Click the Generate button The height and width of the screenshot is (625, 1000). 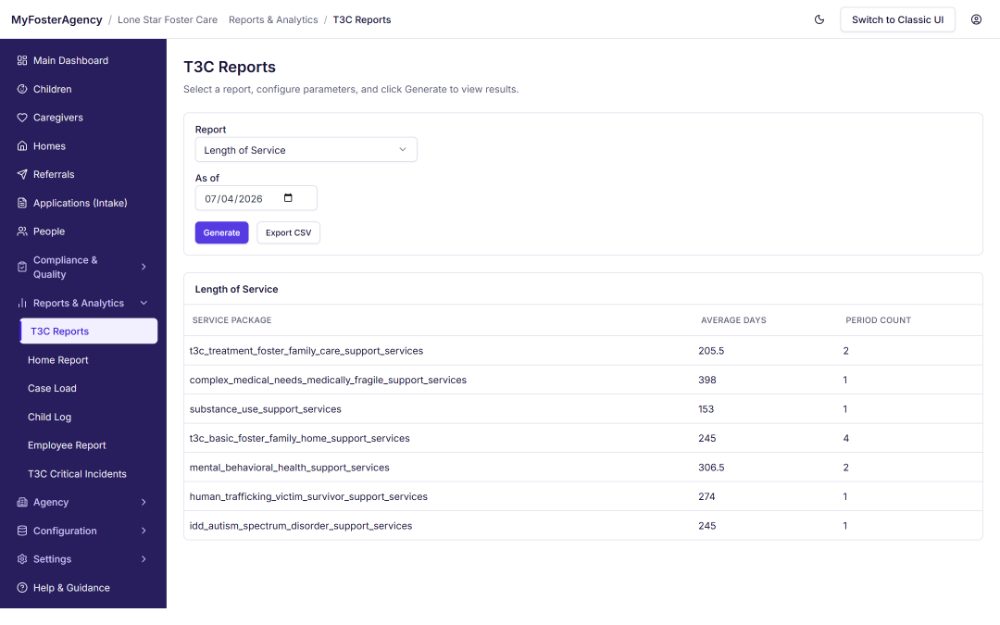[x=222, y=233]
